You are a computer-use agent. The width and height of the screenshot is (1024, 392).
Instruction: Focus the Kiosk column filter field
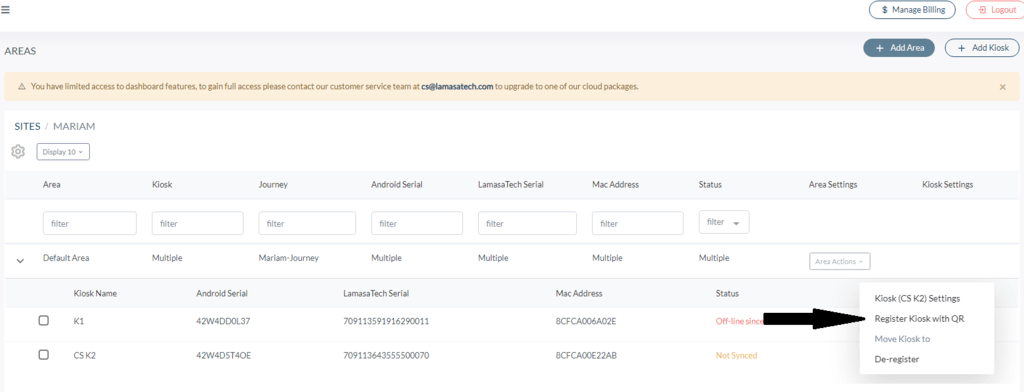pos(198,223)
